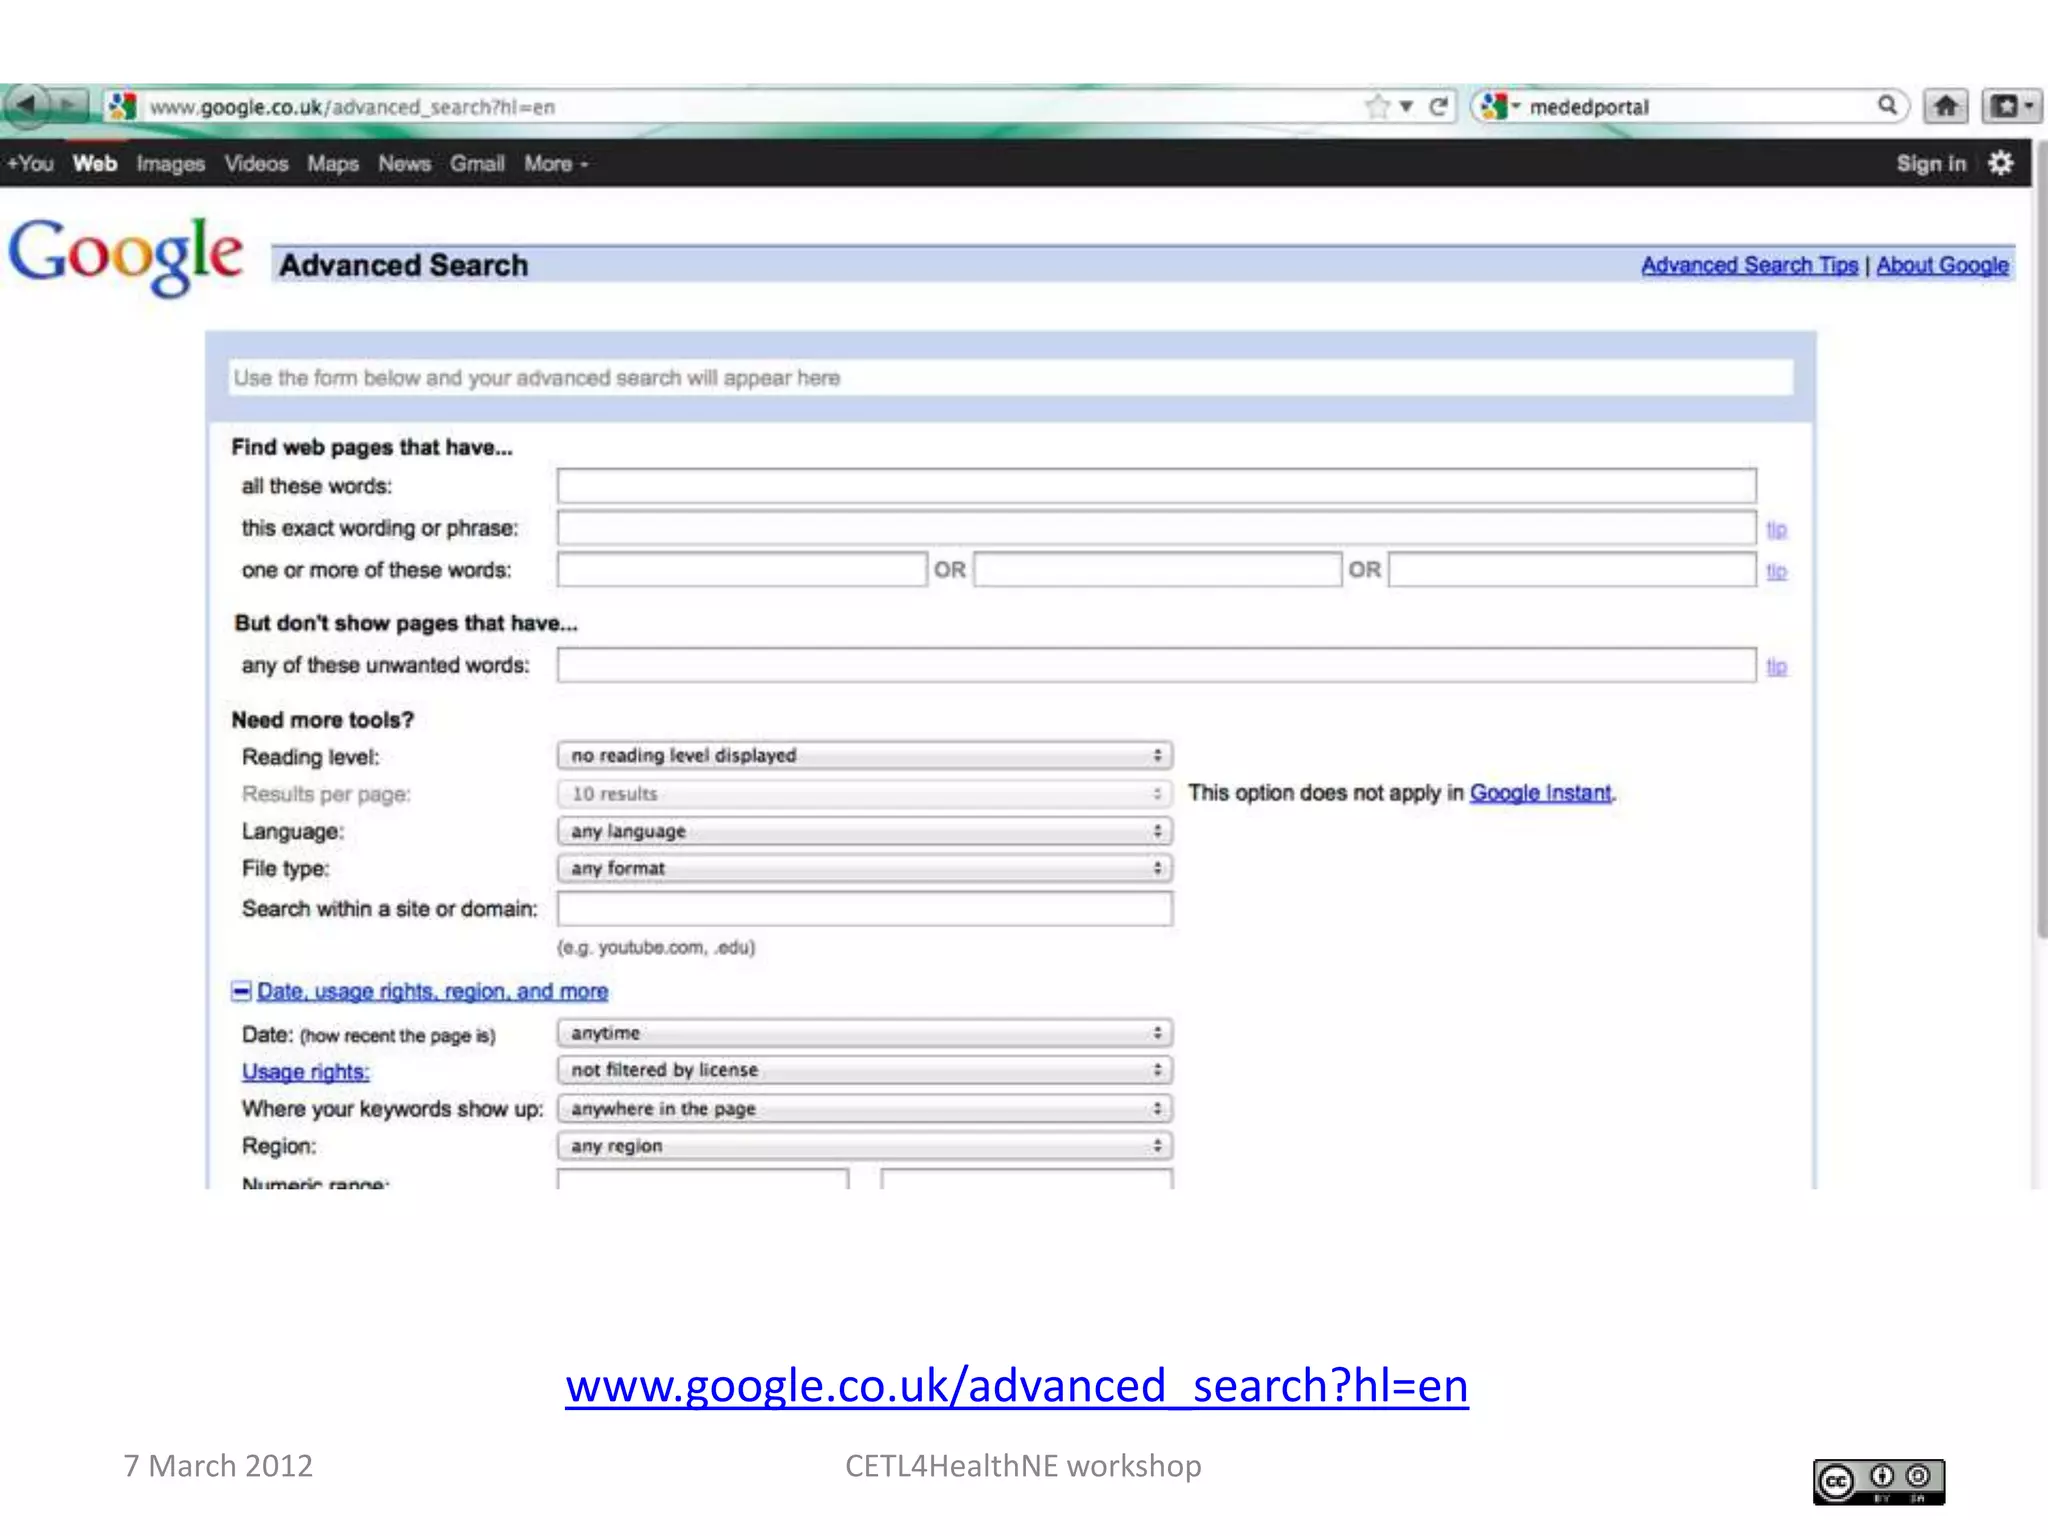Screen dimensions: 2048x1536
Task: Click third OR words input field
Action: point(1572,570)
